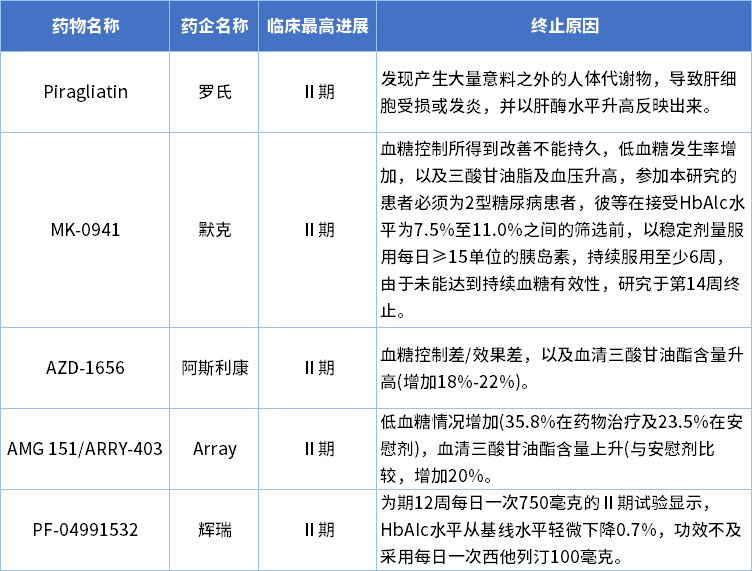Click the 罗氏 company cell
This screenshot has width=752, height=571.
point(214,92)
